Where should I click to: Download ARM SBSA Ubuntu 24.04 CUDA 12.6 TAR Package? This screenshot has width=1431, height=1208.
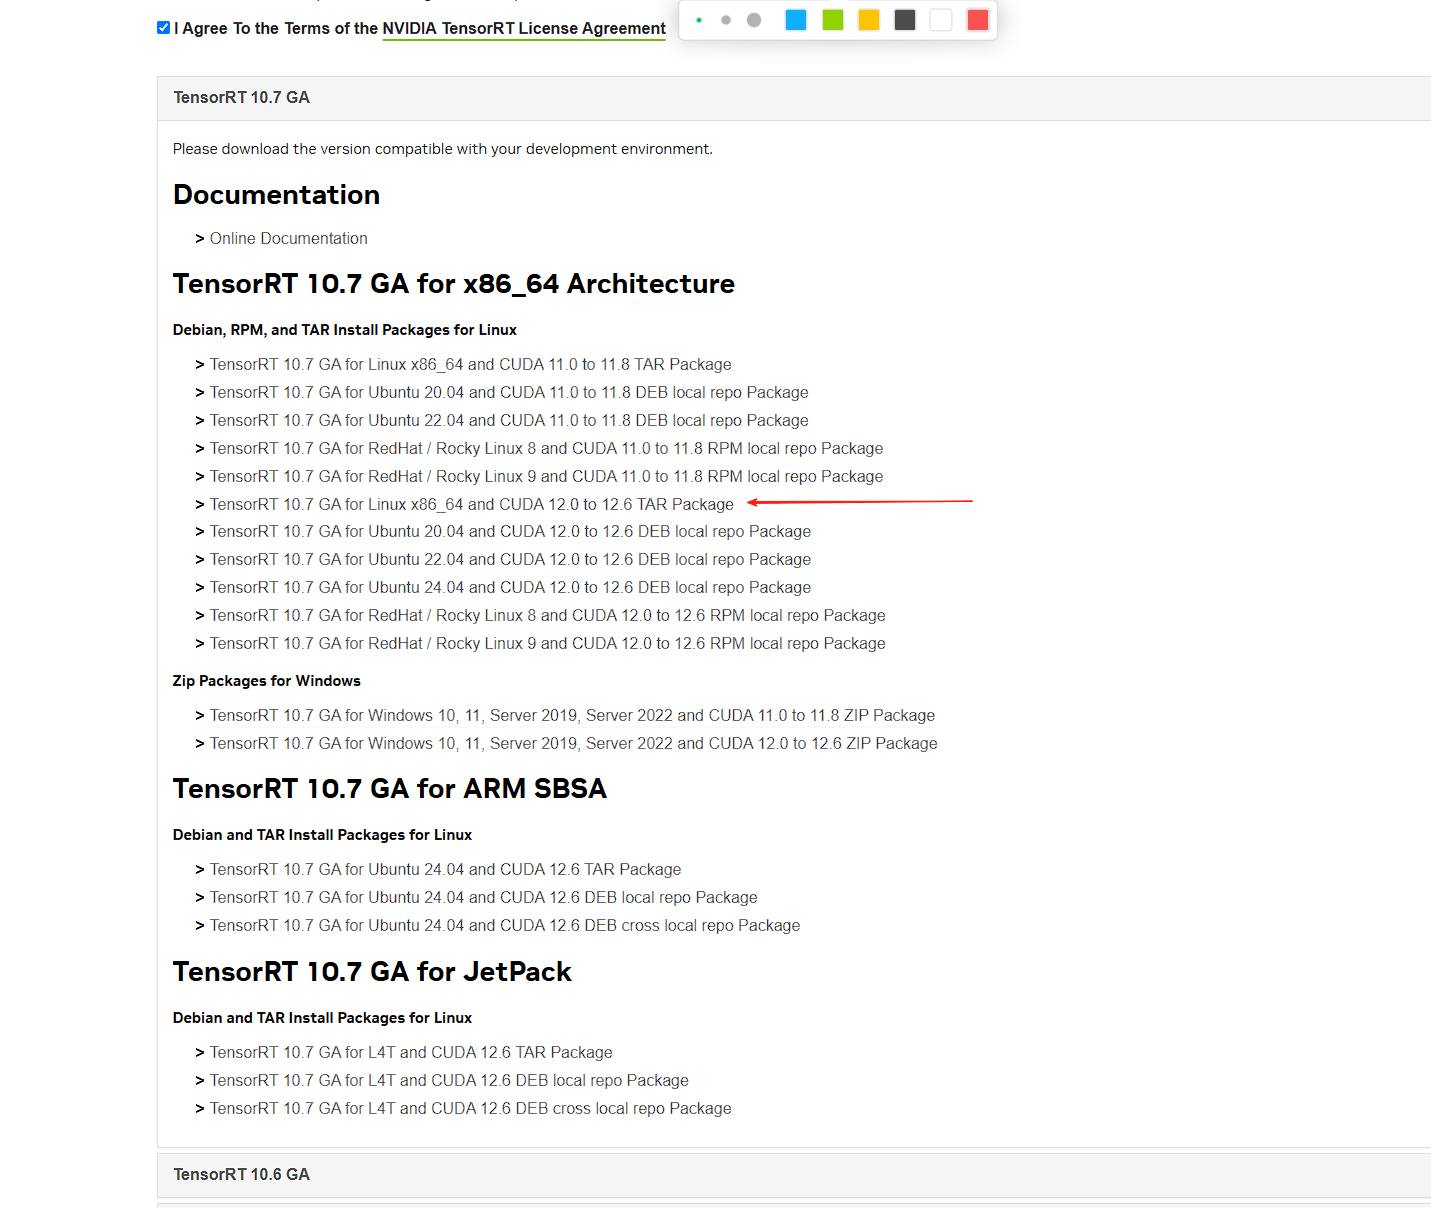(x=445, y=870)
